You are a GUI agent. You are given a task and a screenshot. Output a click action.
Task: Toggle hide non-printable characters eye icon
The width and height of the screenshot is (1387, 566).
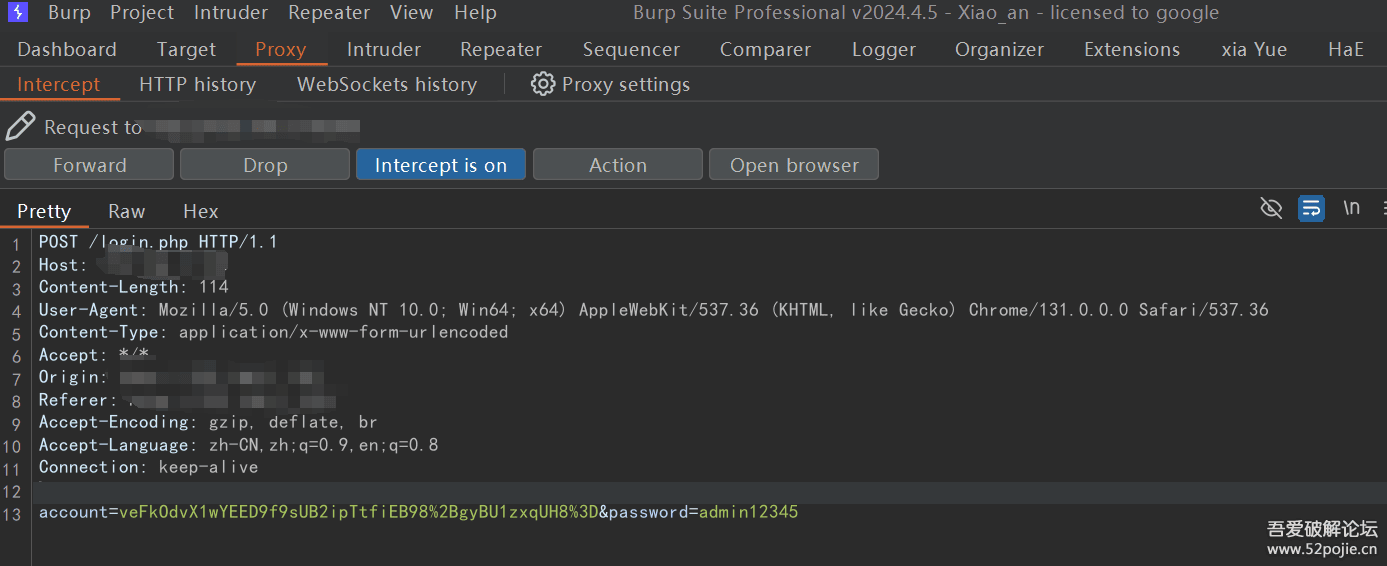click(1271, 208)
